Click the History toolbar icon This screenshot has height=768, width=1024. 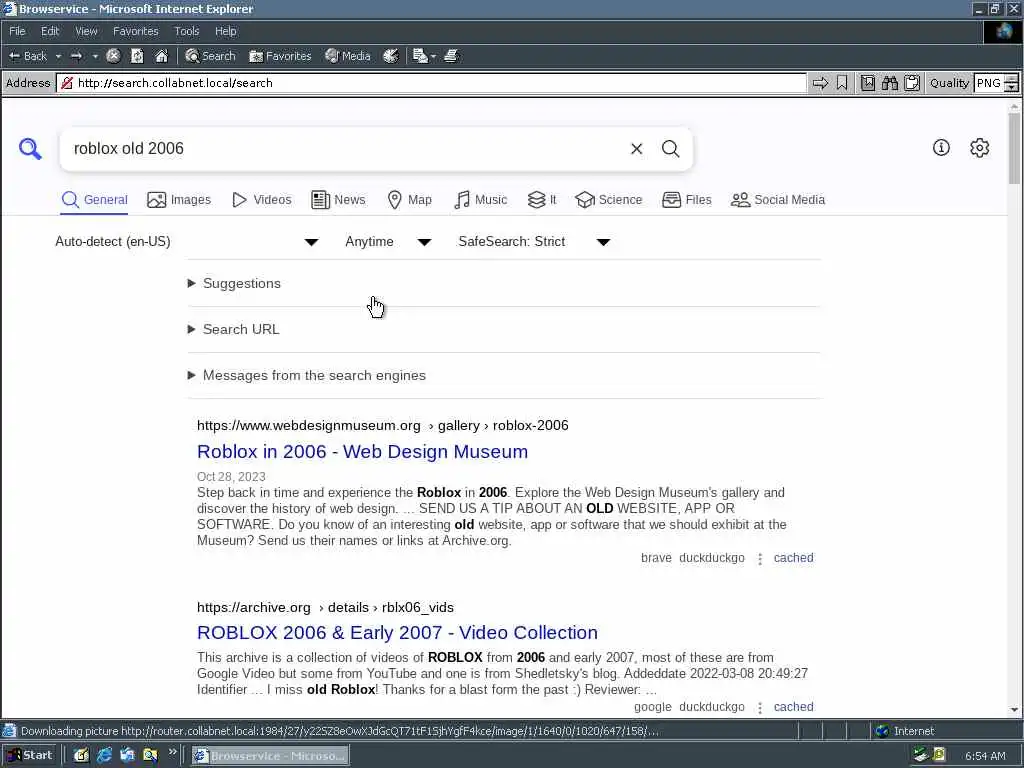[x=391, y=56]
